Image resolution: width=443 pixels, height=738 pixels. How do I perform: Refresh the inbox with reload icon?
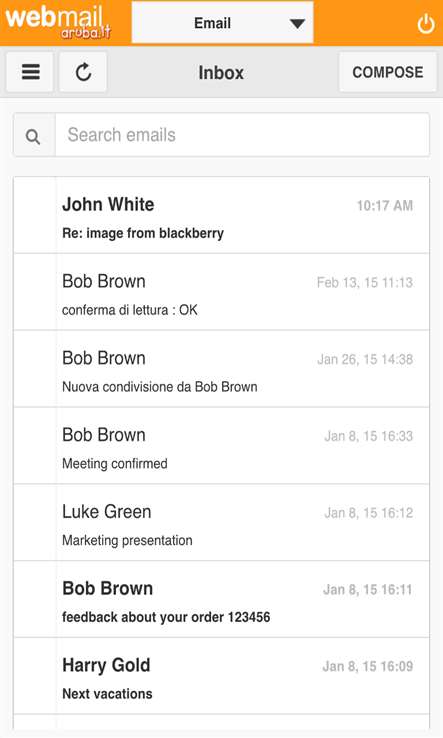pos(83,72)
